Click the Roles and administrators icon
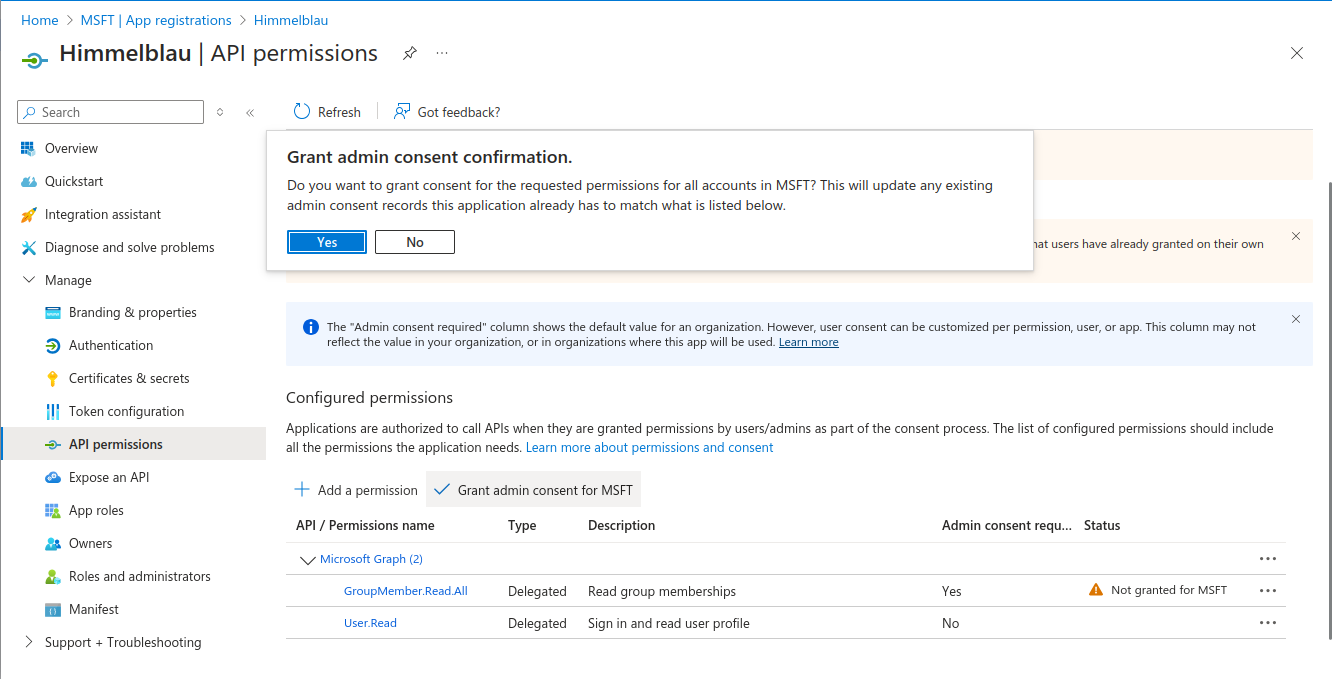This screenshot has height=679, width=1332. click(53, 576)
